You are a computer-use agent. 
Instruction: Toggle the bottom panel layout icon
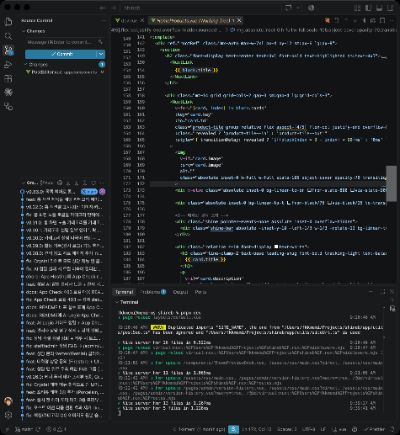click(379, 8)
